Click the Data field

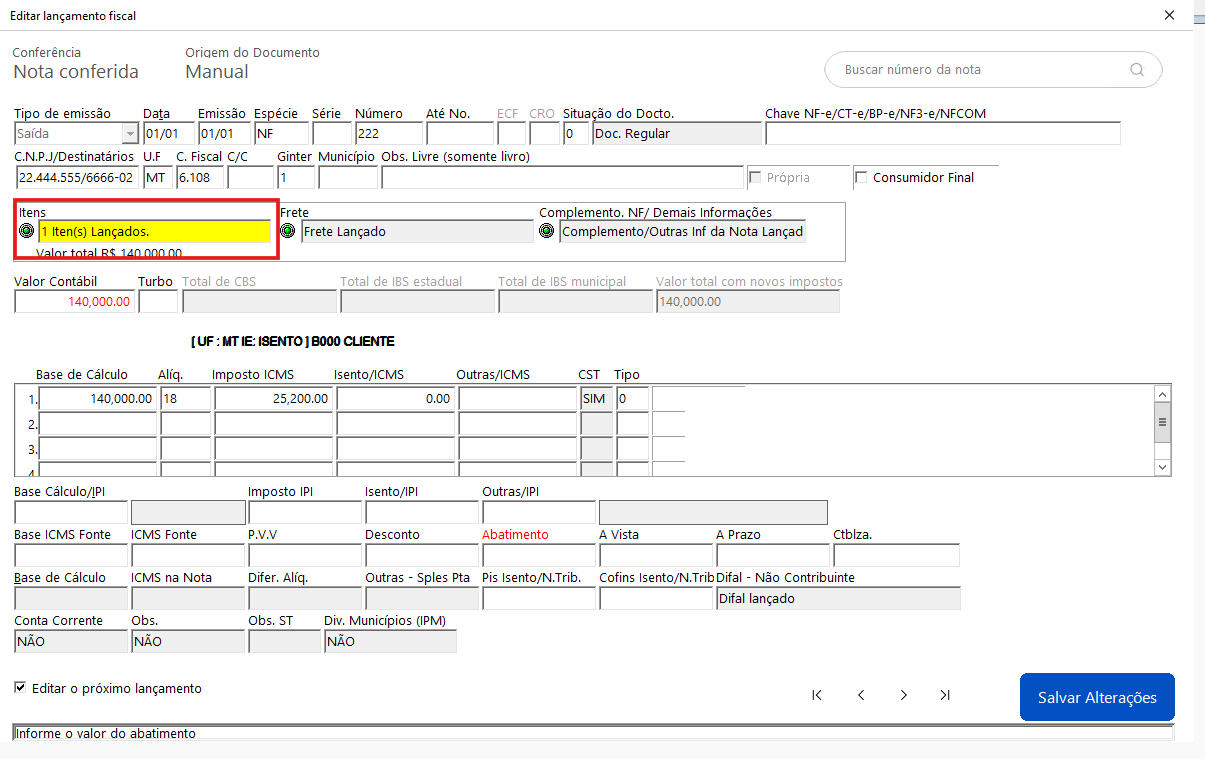coord(168,134)
